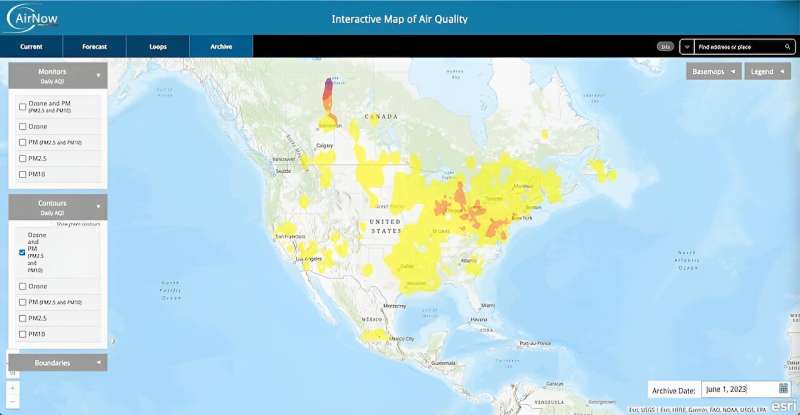Enable Monitors Ozone and PM checkbox
Image resolution: width=800 pixels, height=415 pixels.
tap(23, 106)
